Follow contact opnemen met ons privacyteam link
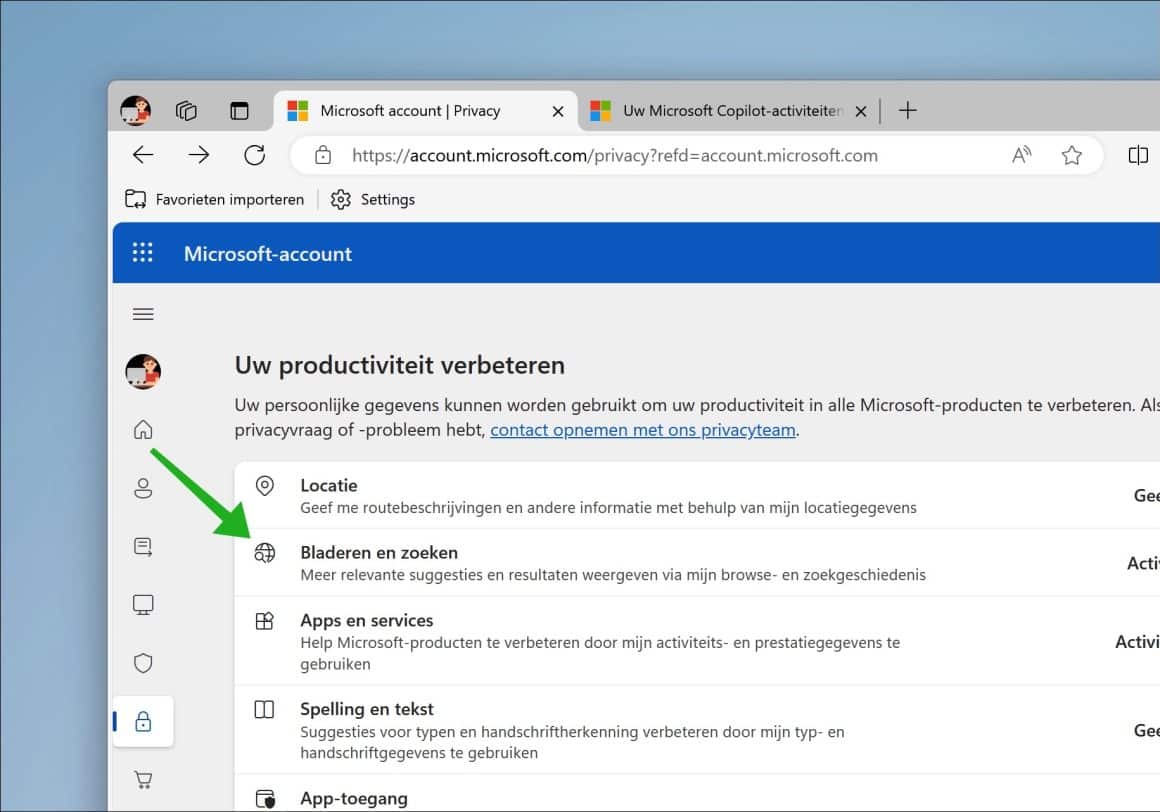This screenshot has width=1160, height=812. pyautogui.click(x=643, y=430)
